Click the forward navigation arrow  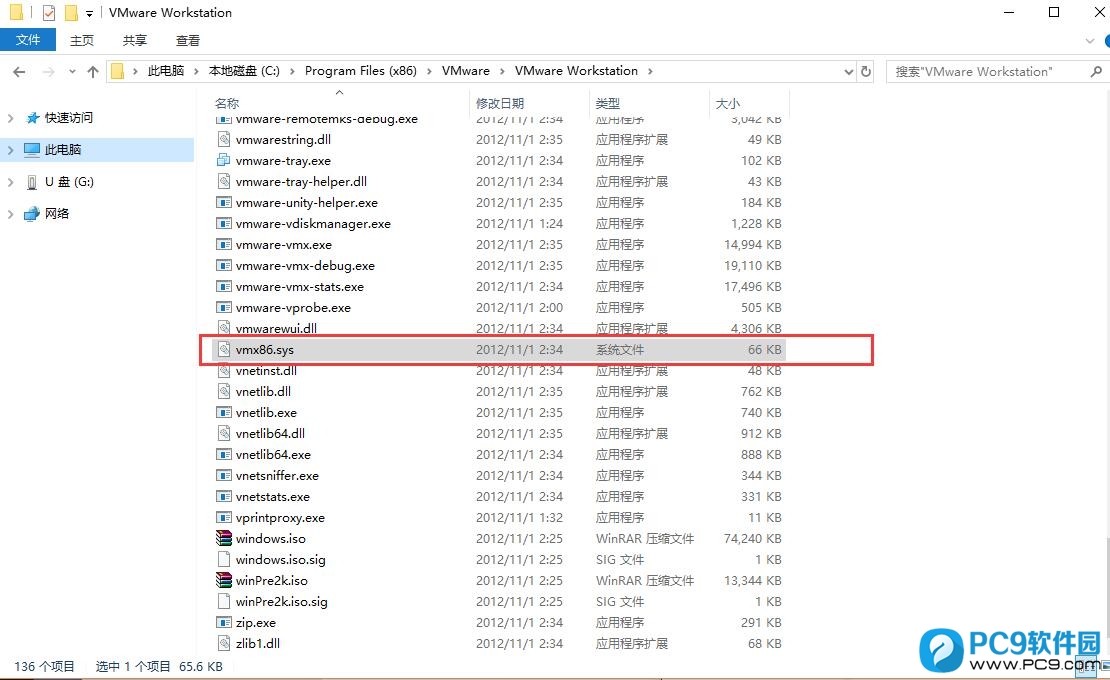tap(48, 71)
